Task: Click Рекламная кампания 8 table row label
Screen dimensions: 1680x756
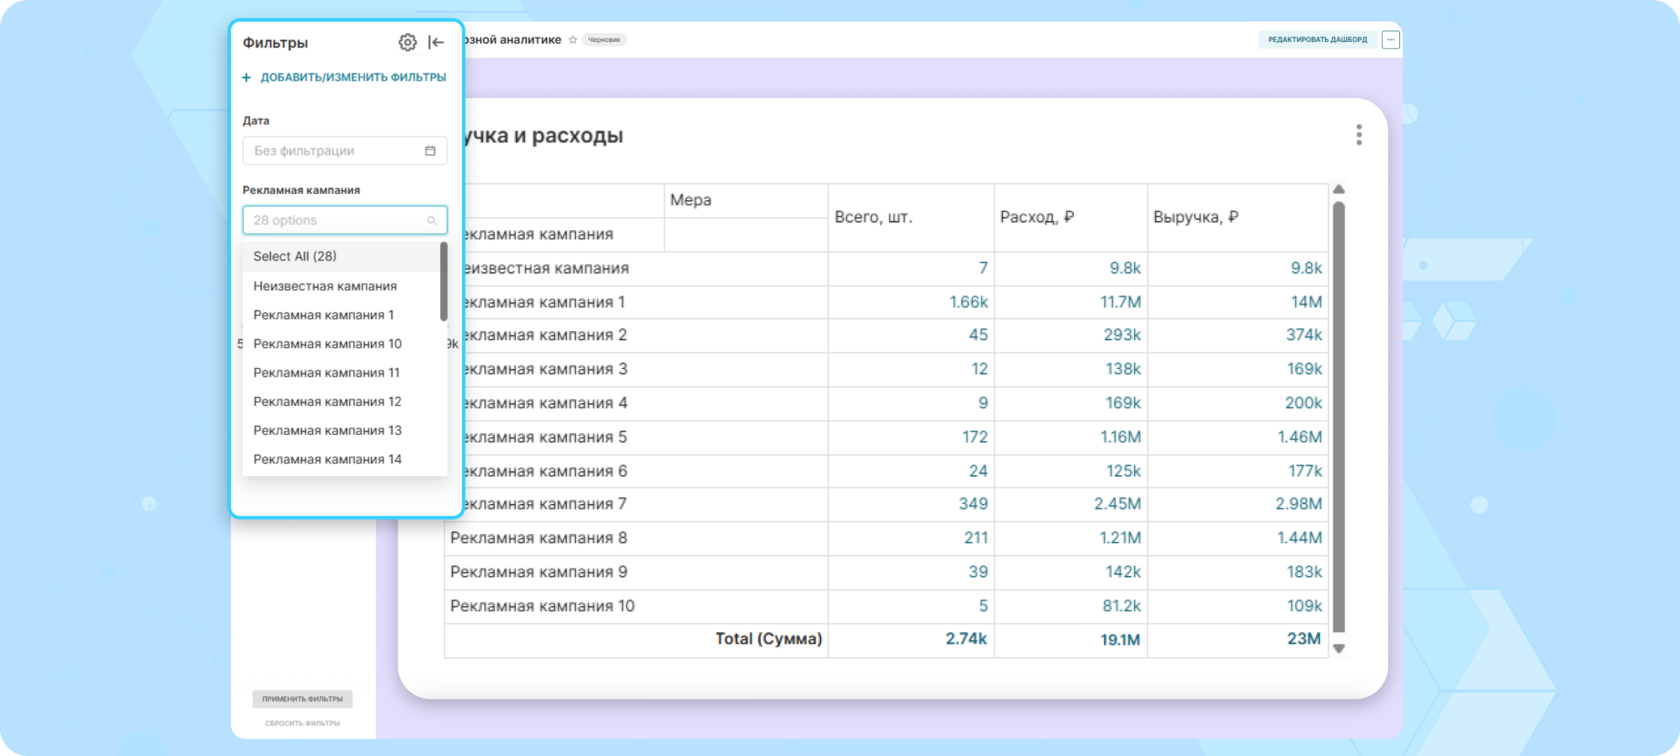Action: (539, 538)
